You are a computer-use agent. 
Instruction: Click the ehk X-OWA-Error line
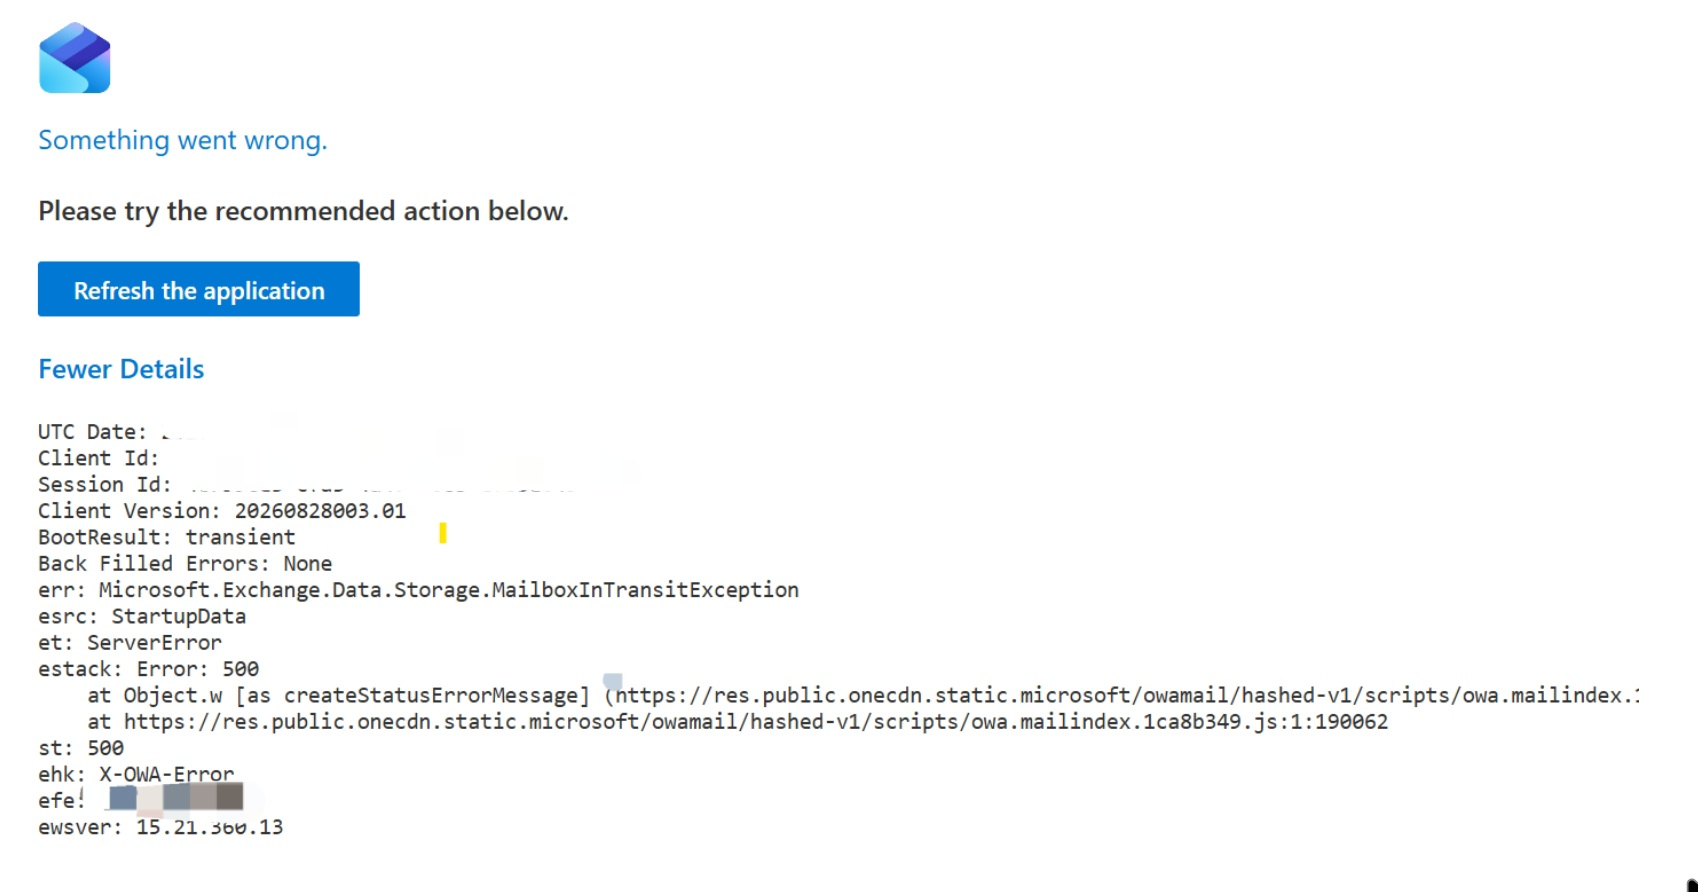tap(136, 774)
